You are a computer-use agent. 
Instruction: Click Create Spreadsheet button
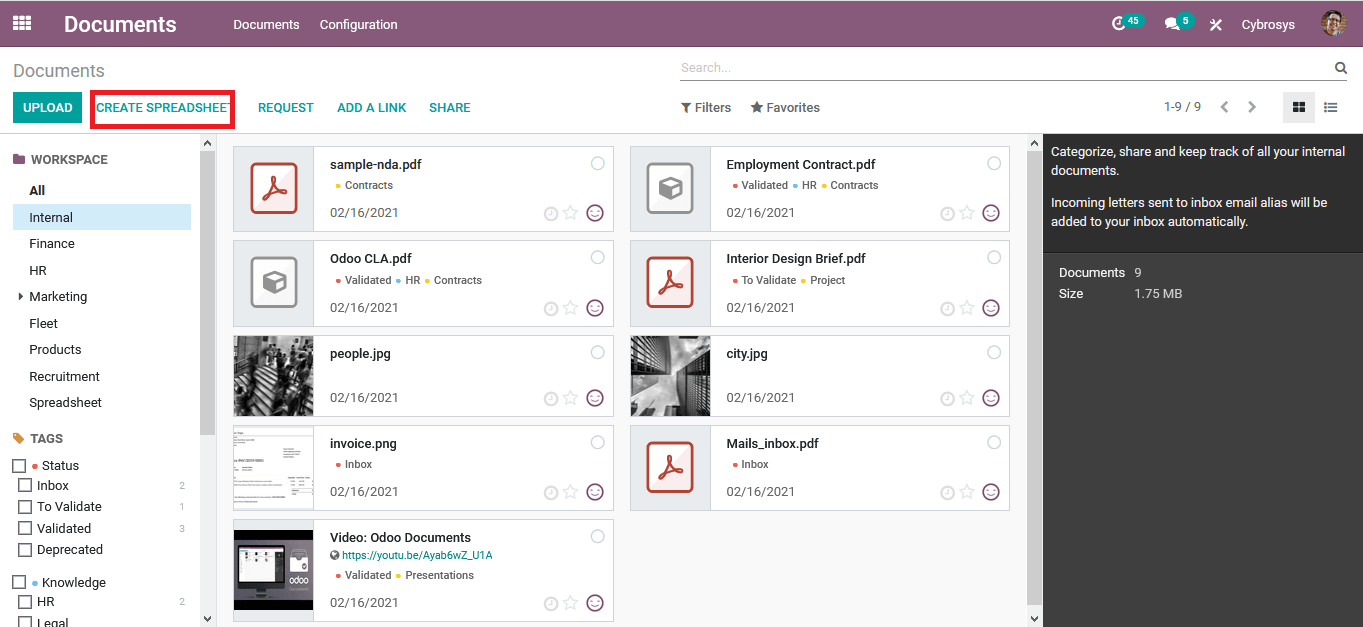tap(163, 107)
